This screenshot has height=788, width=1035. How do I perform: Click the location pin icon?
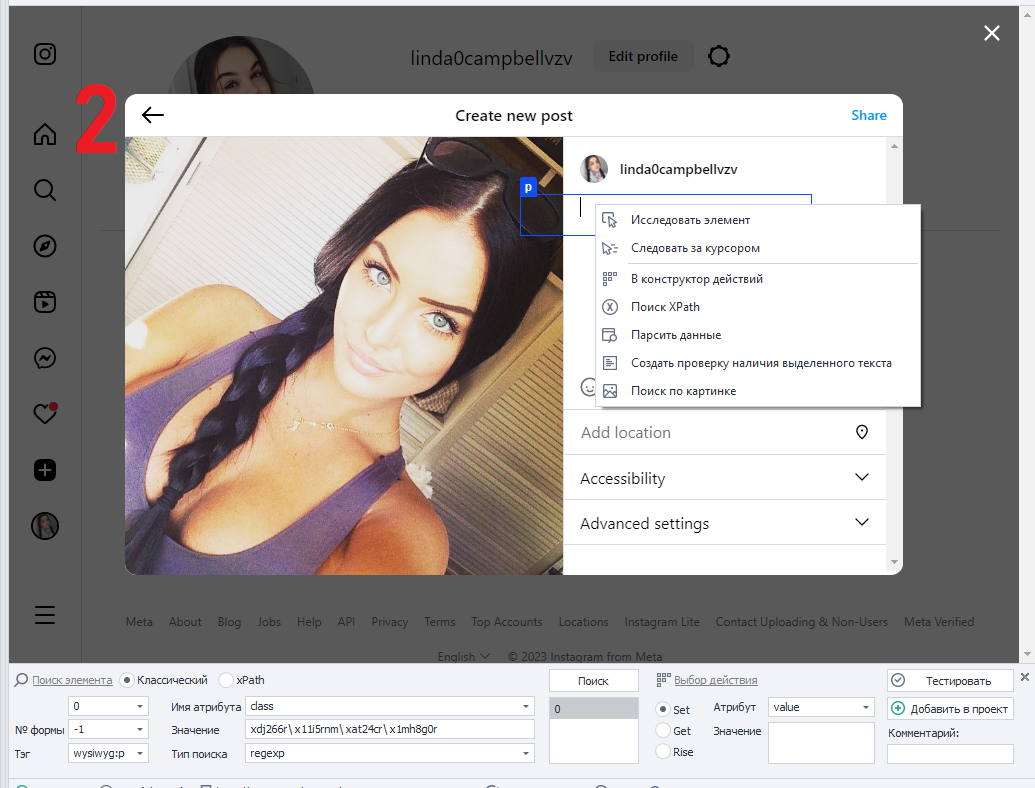coord(861,432)
